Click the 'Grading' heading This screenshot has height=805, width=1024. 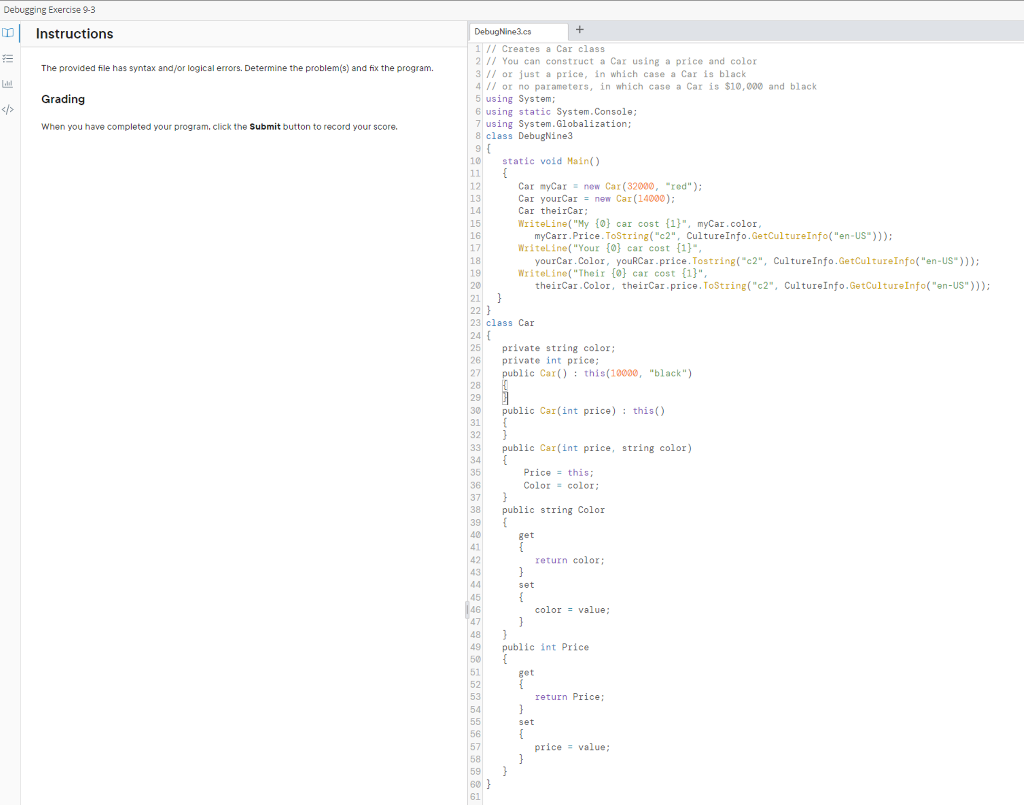pyautogui.click(x=63, y=99)
